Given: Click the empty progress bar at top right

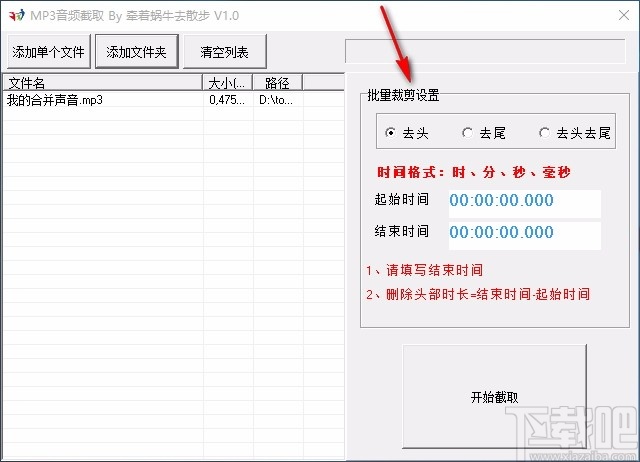Looking at the screenshot, I should tap(485, 51).
